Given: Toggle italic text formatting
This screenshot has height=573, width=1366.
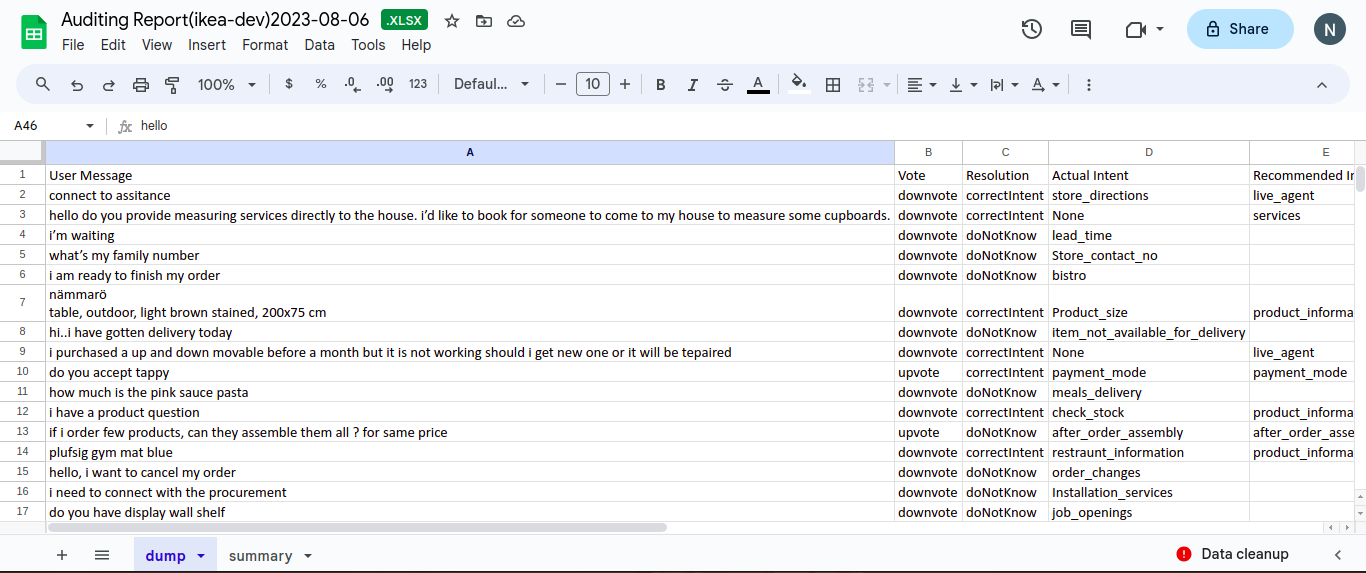Looking at the screenshot, I should click(692, 85).
